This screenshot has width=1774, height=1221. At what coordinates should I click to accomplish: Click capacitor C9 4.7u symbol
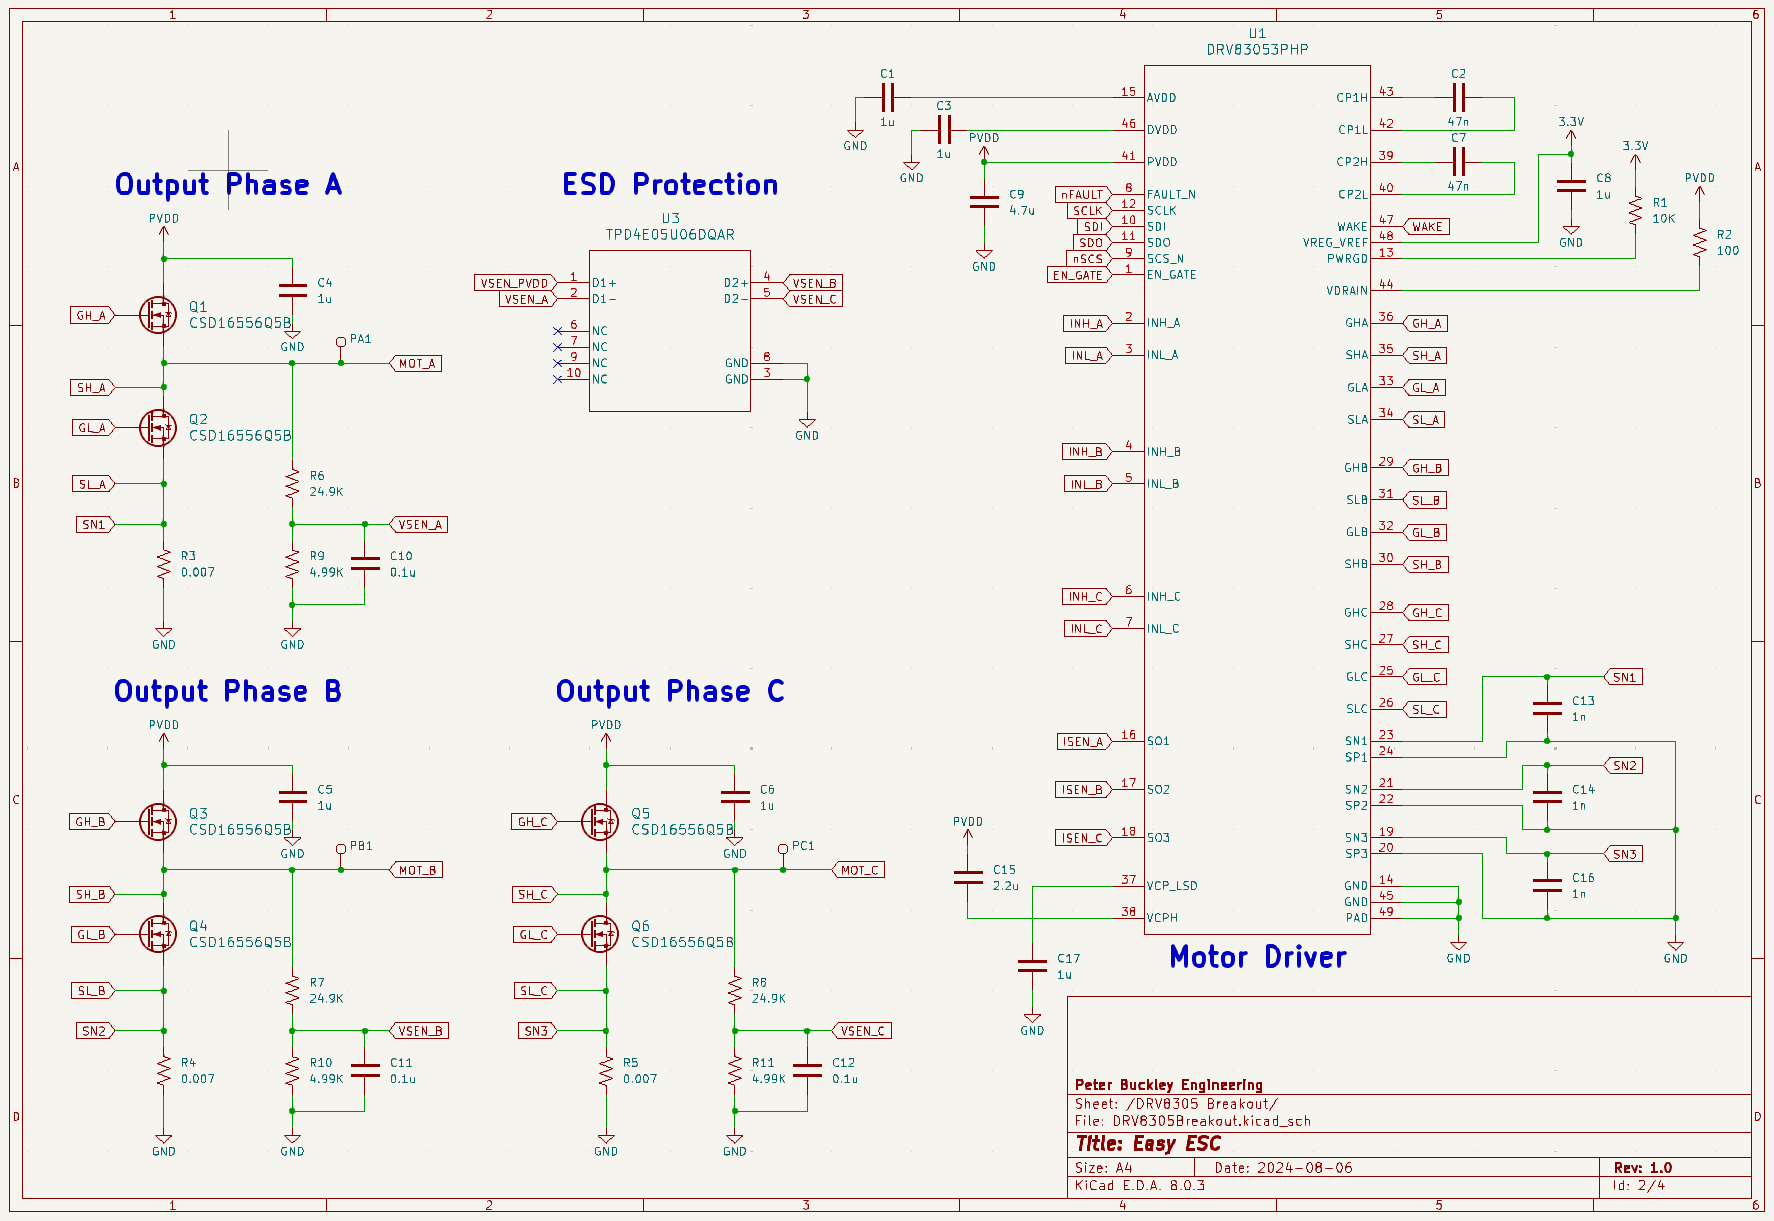click(984, 202)
